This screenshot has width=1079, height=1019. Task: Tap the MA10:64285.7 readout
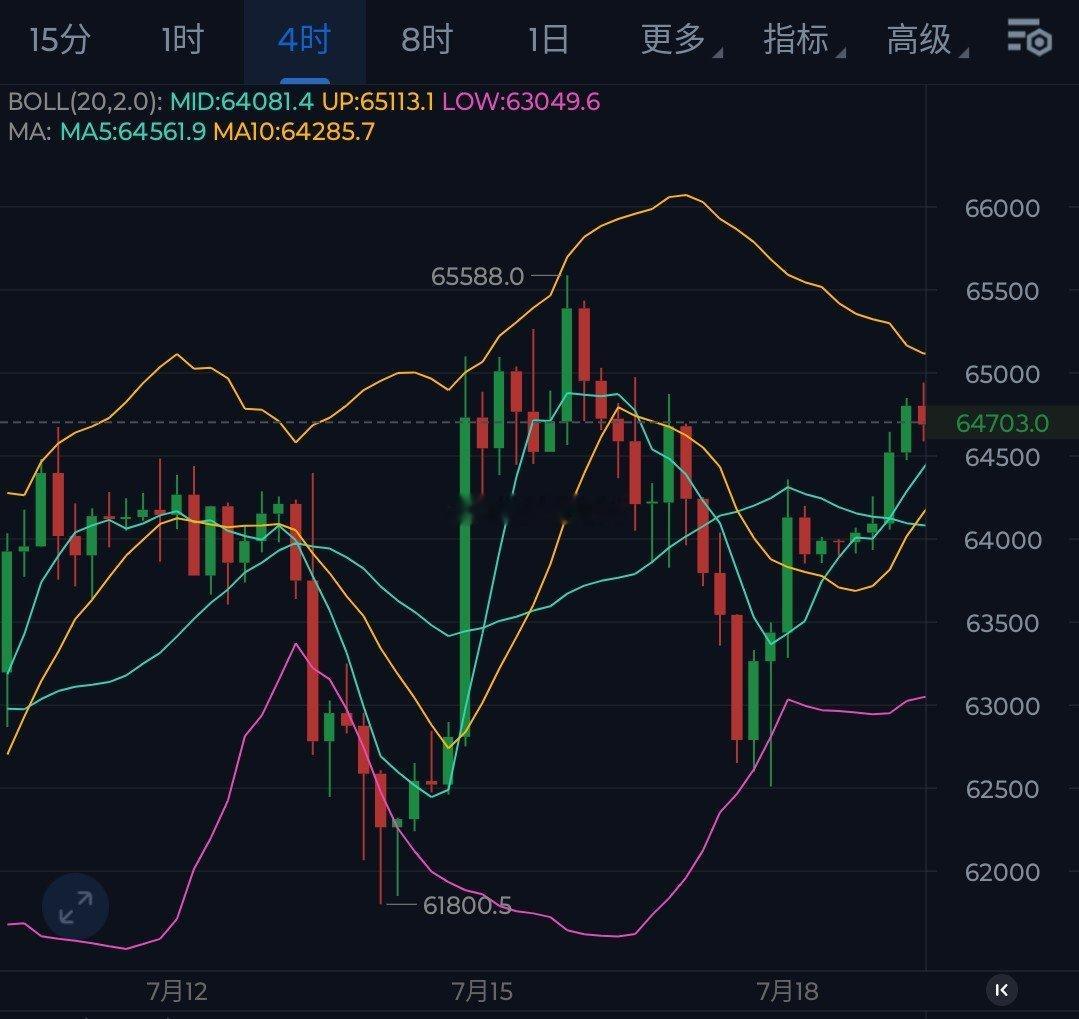pos(294,131)
